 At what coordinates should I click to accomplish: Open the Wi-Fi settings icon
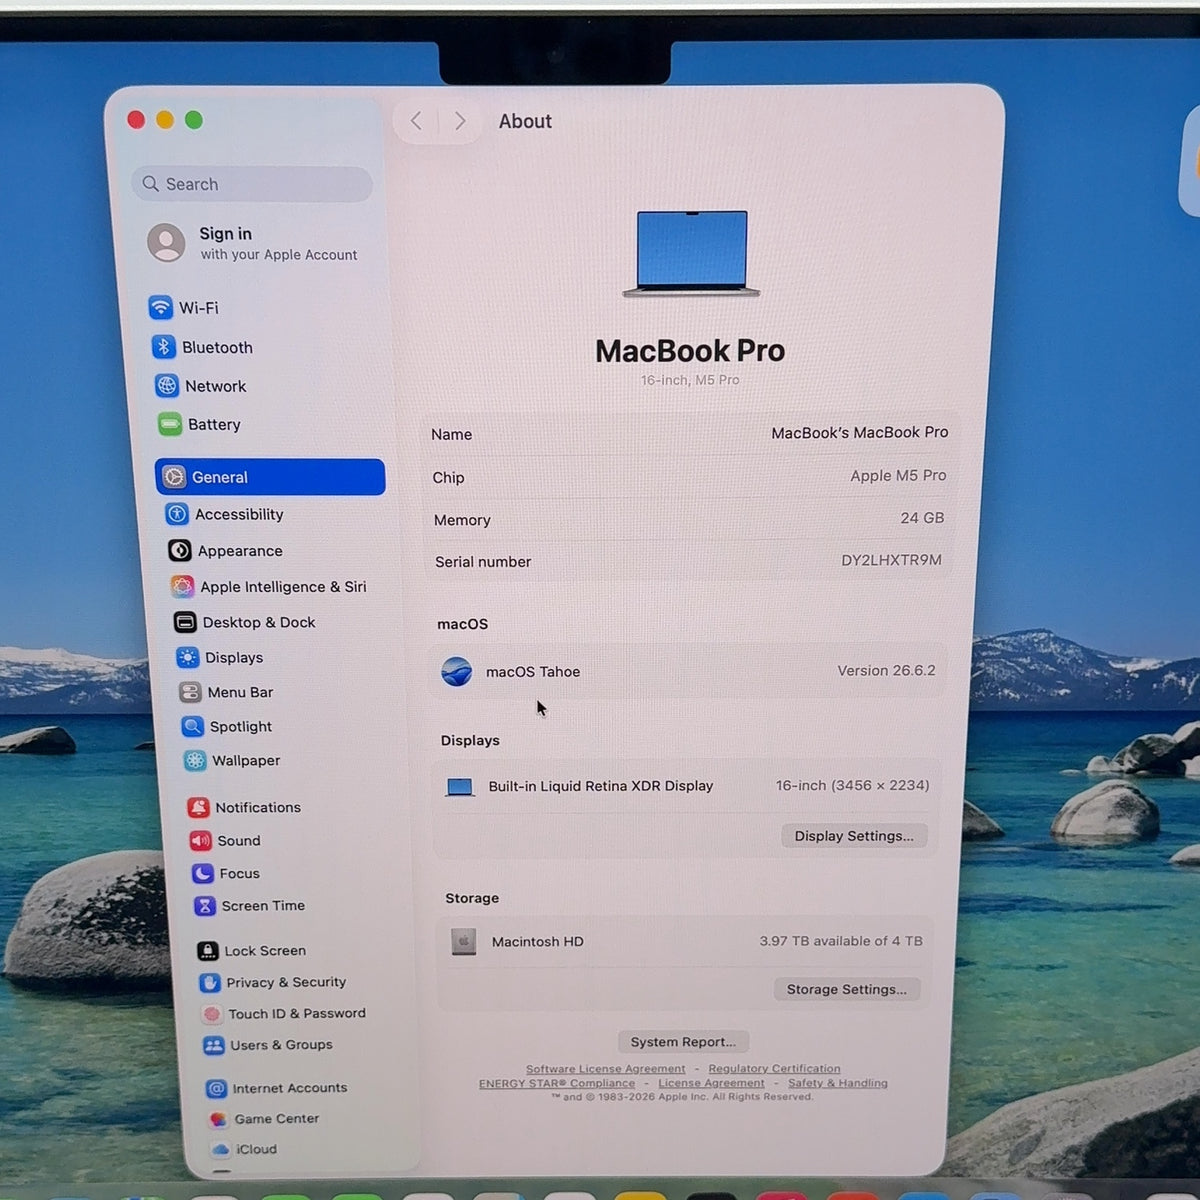pos(161,307)
